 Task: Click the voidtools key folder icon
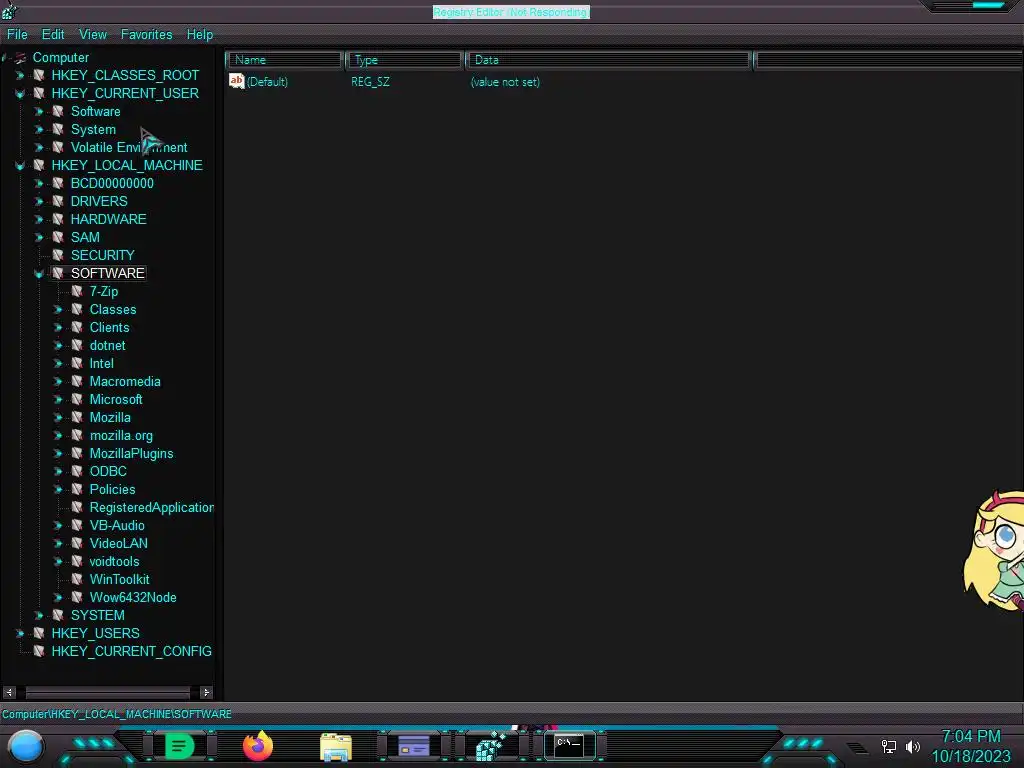tap(77, 562)
